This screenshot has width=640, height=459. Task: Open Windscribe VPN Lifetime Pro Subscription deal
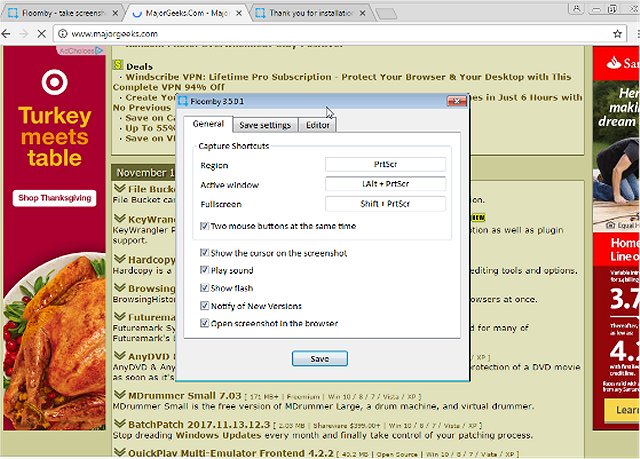tap(342, 82)
